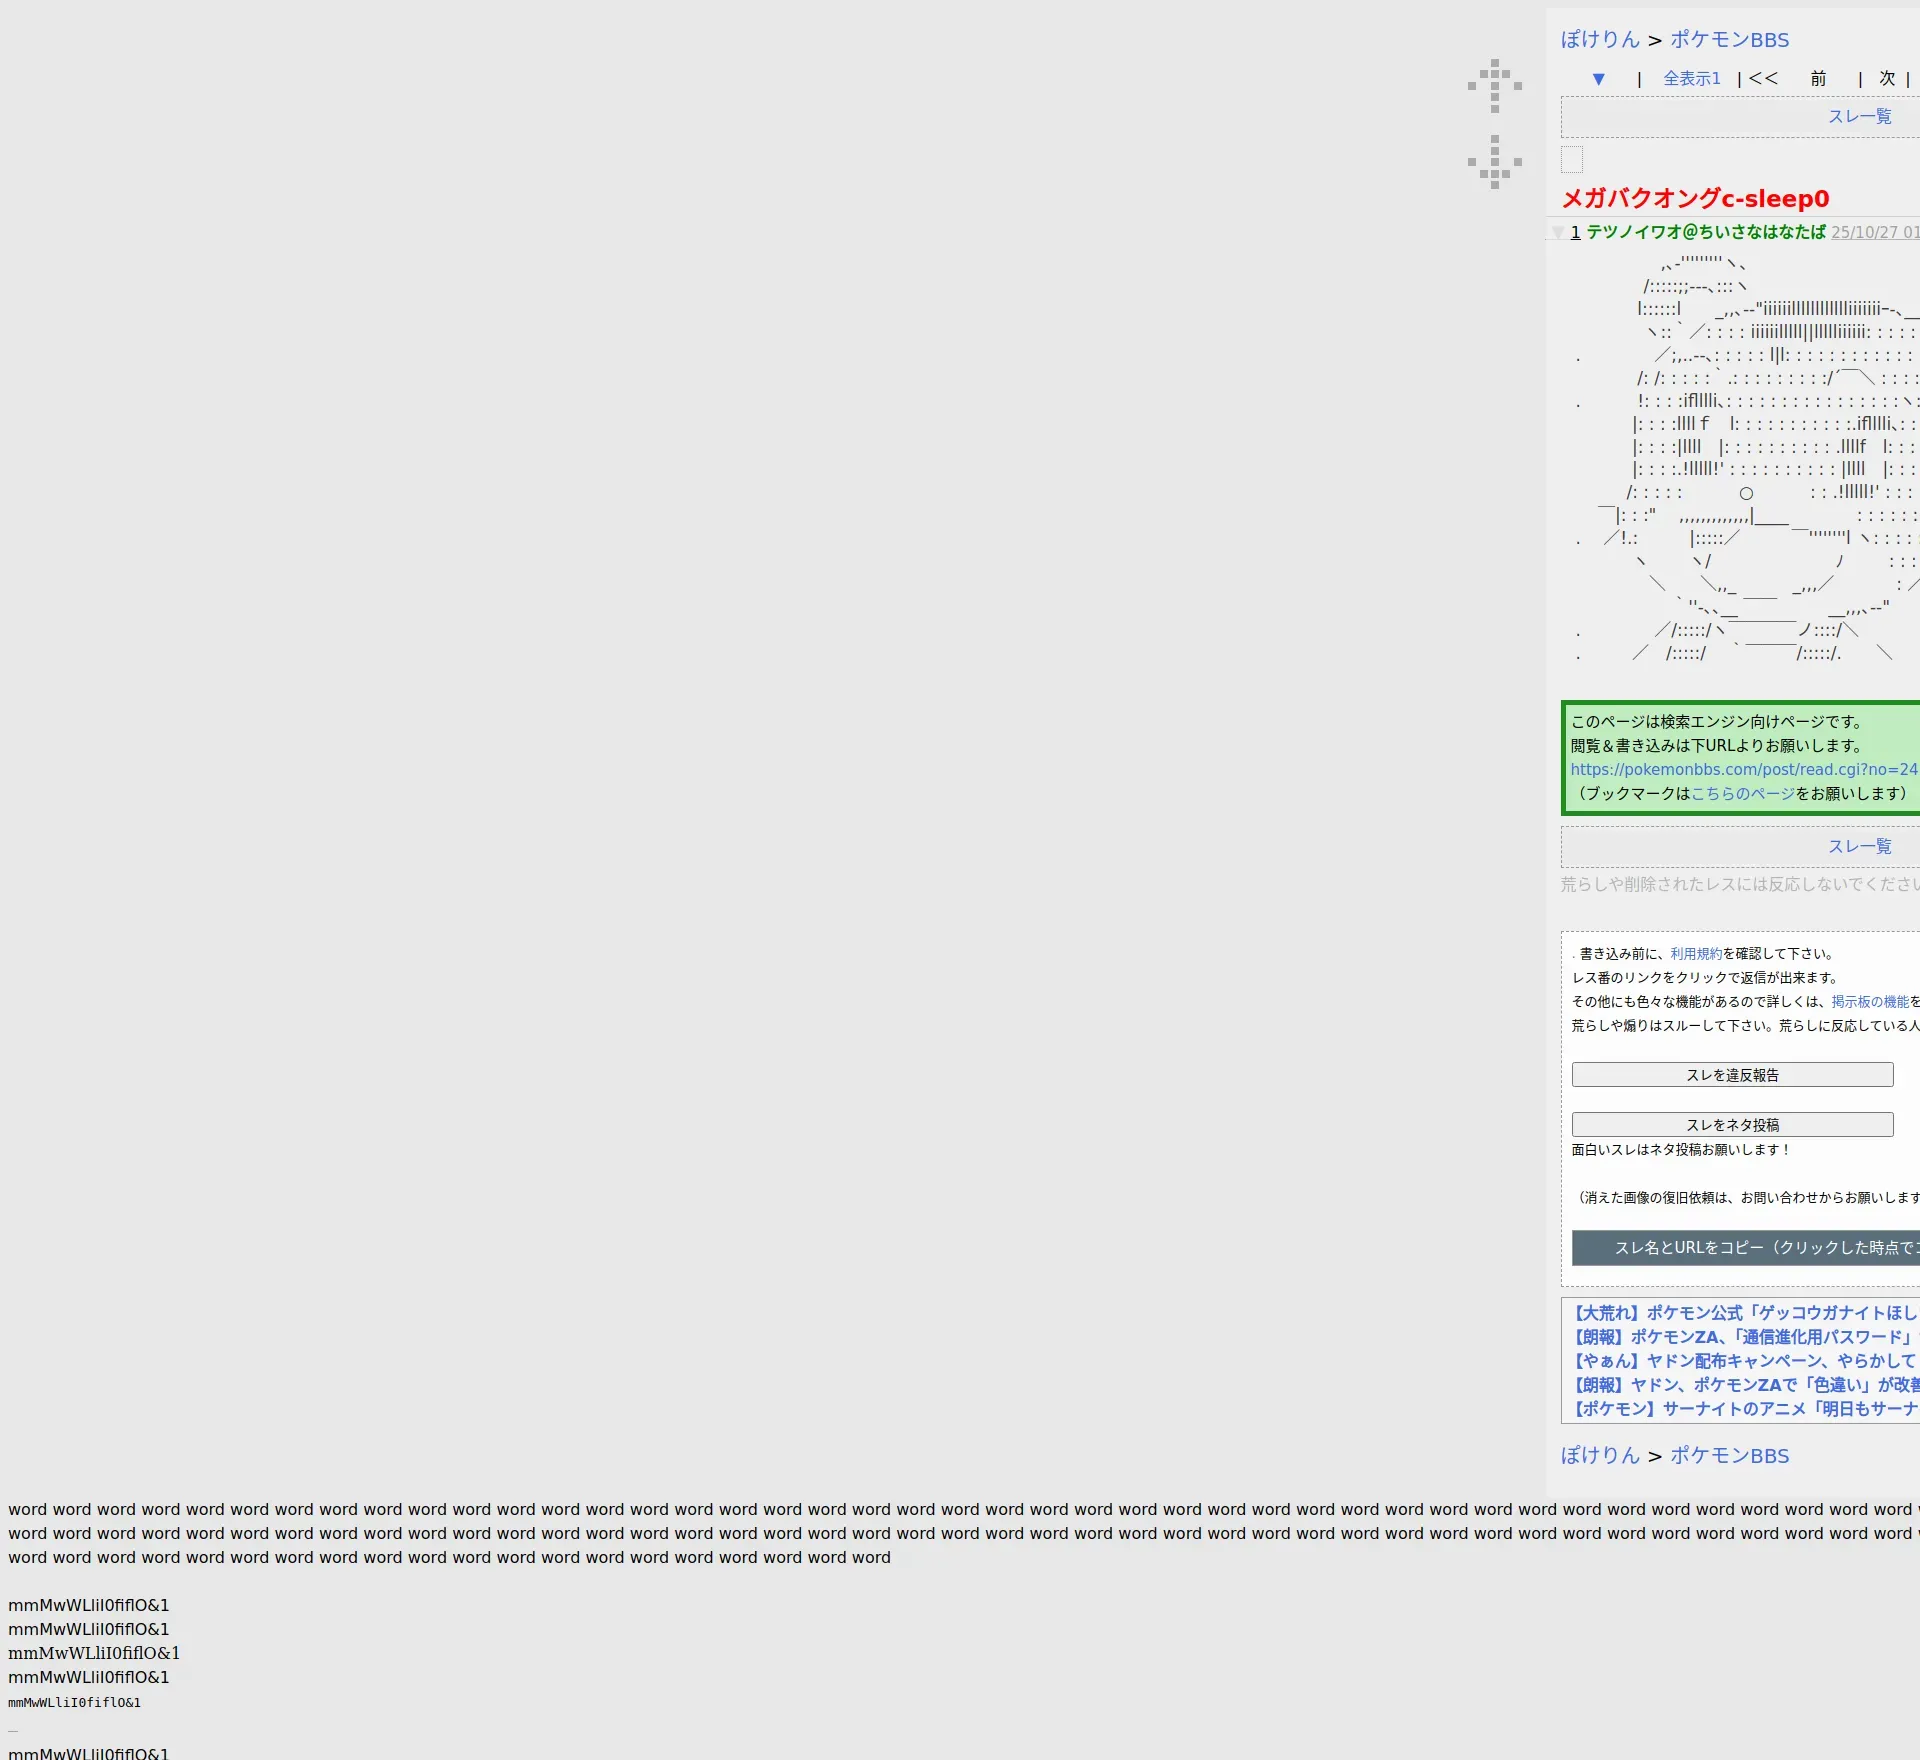Screen dimensions: 1920x1760
Task: Click the << first-page navigation item
Action: (1763, 79)
